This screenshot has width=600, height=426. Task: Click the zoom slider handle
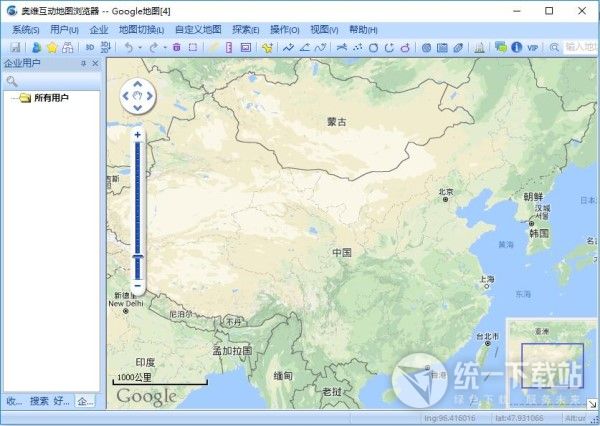[x=138, y=257]
